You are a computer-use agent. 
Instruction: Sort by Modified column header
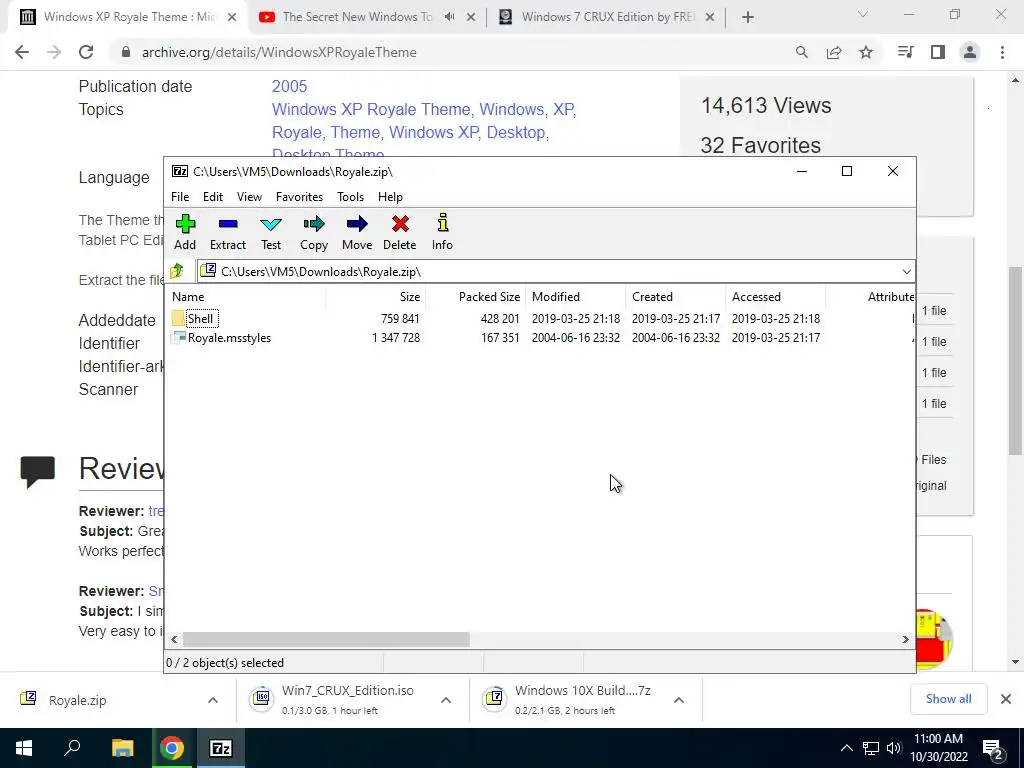tap(575, 296)
